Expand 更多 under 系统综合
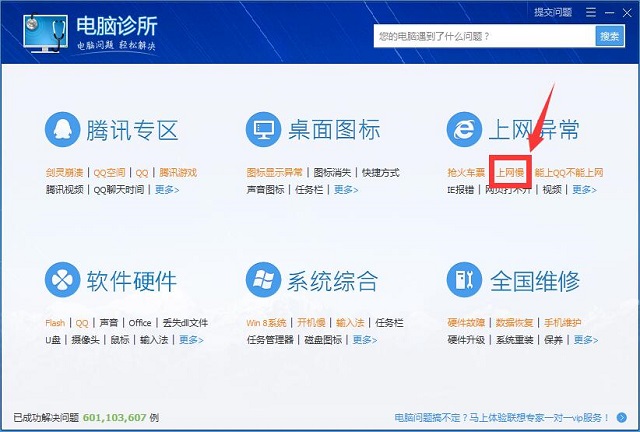640x432 pixels. pyautogui.click(x=365, y=340)
